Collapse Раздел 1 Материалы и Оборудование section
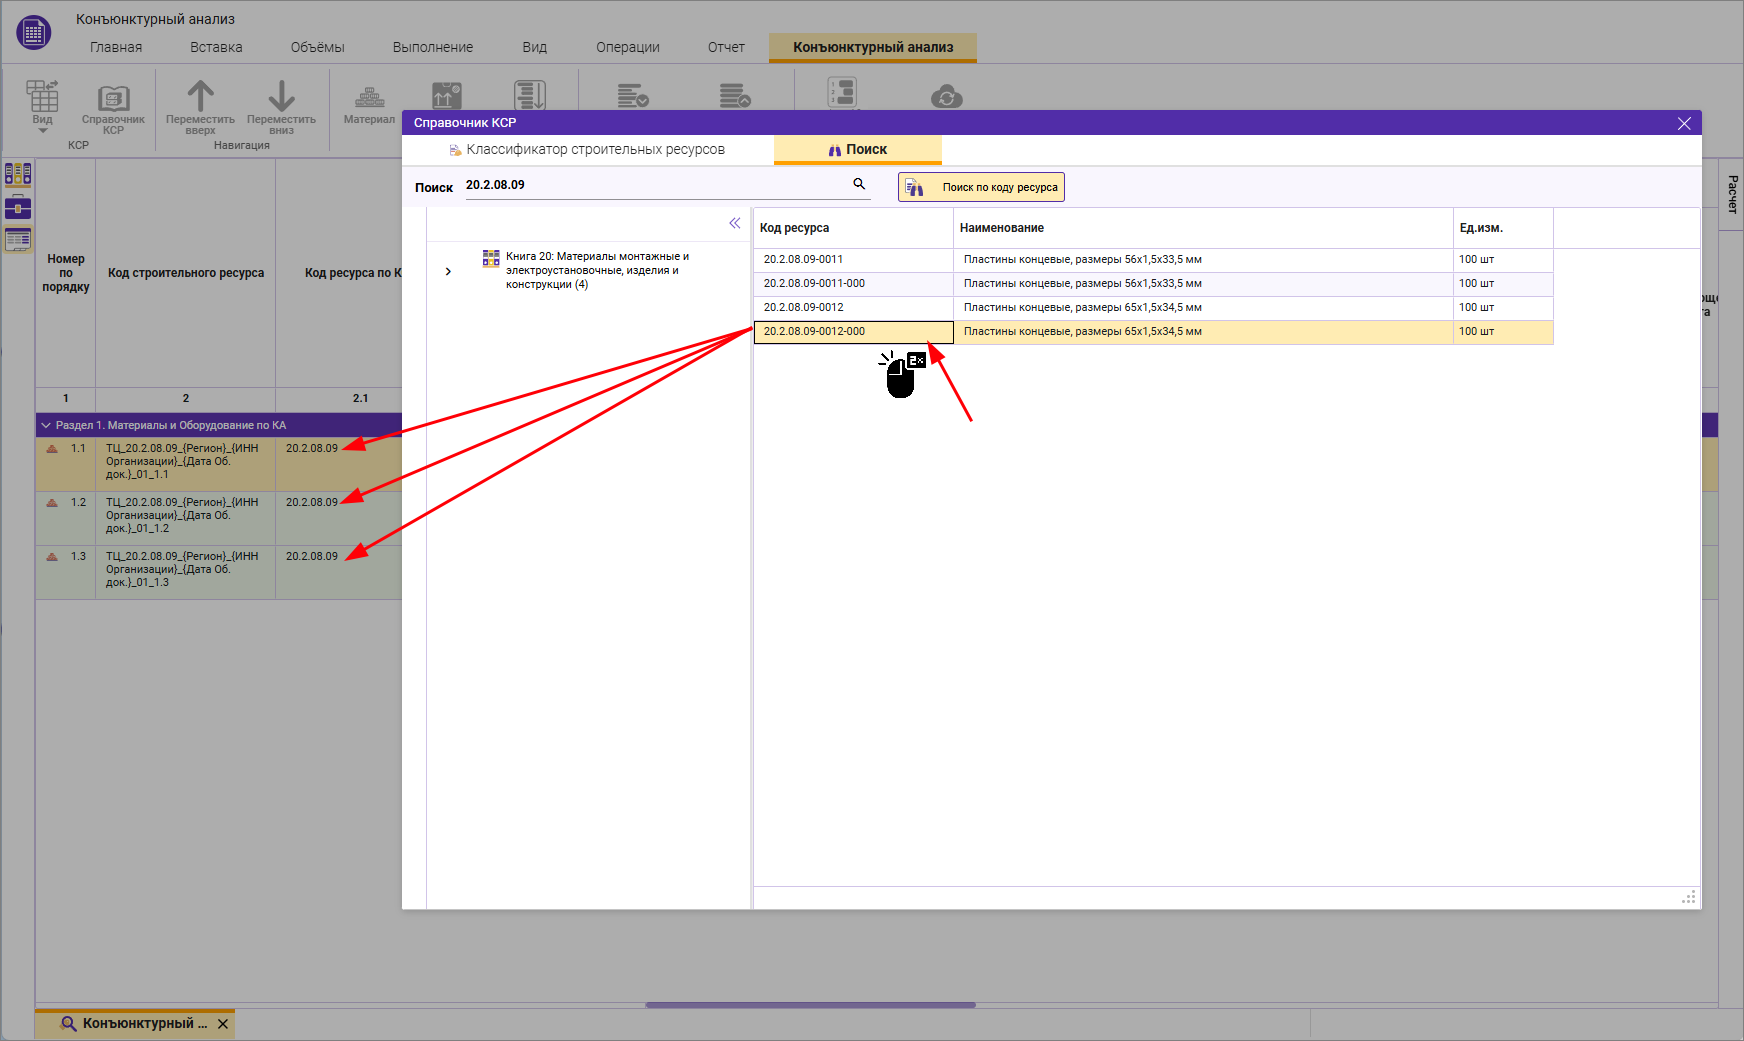 click(x=46, y=425)
